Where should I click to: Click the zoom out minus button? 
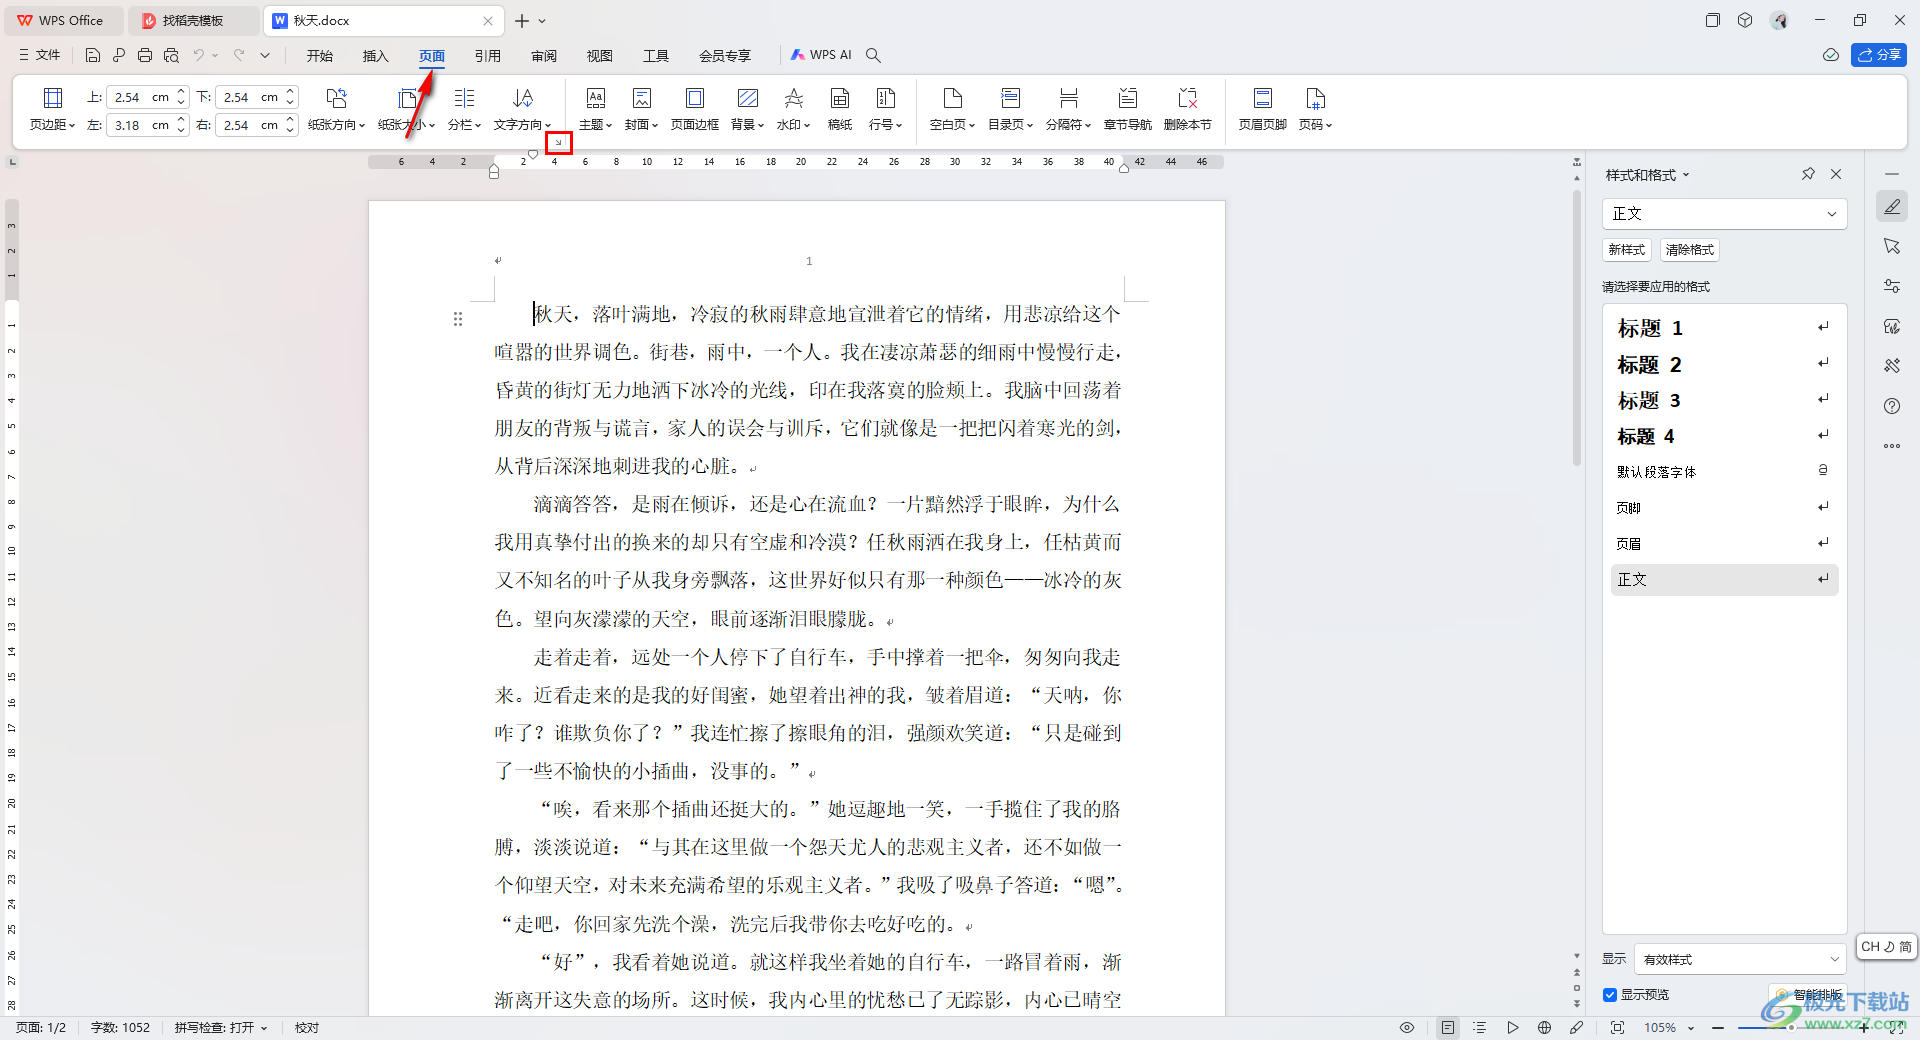tap(1718, 1028)
